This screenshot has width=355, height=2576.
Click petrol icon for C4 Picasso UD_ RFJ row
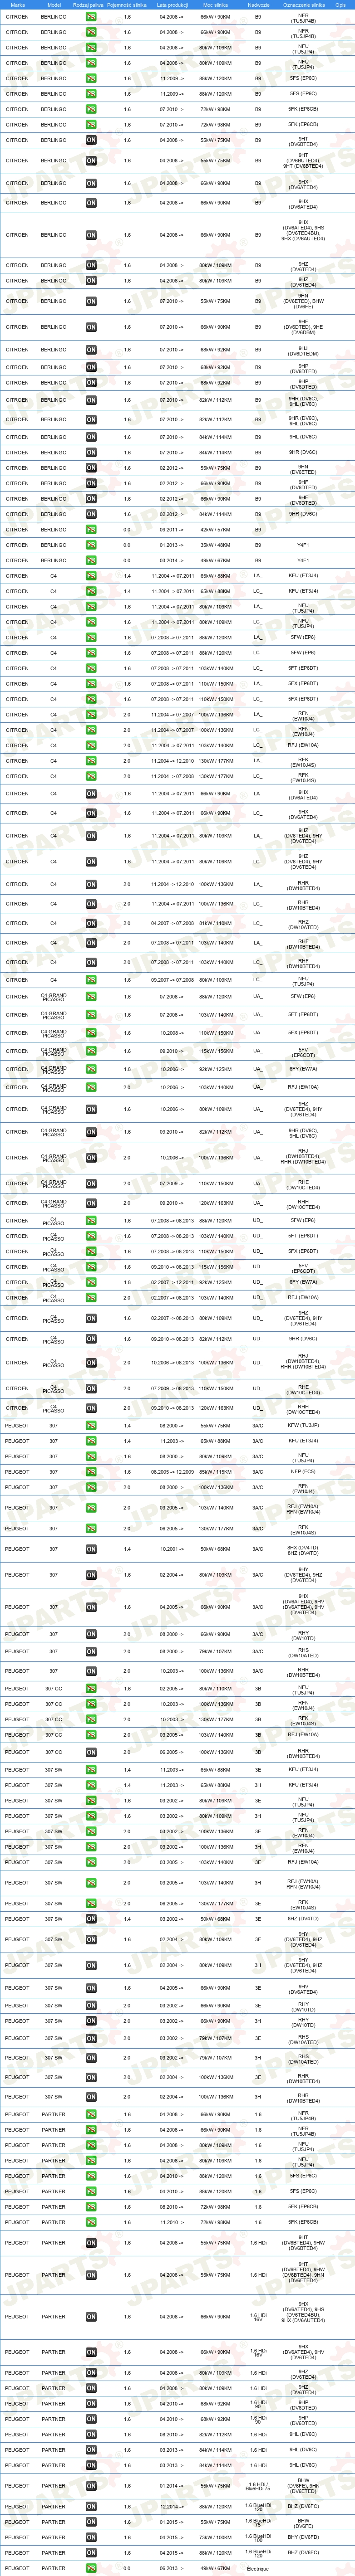pos(91,1298)
